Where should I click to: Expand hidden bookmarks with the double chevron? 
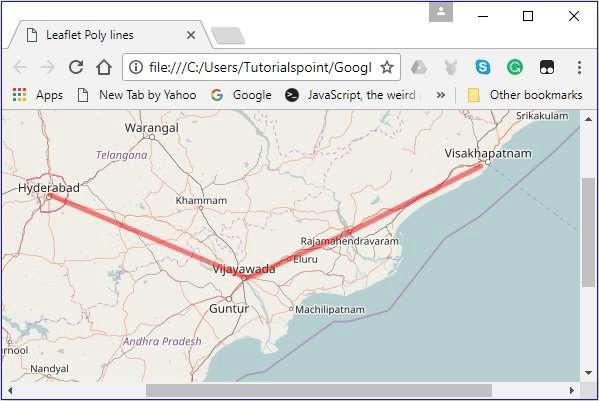(440, 95)
